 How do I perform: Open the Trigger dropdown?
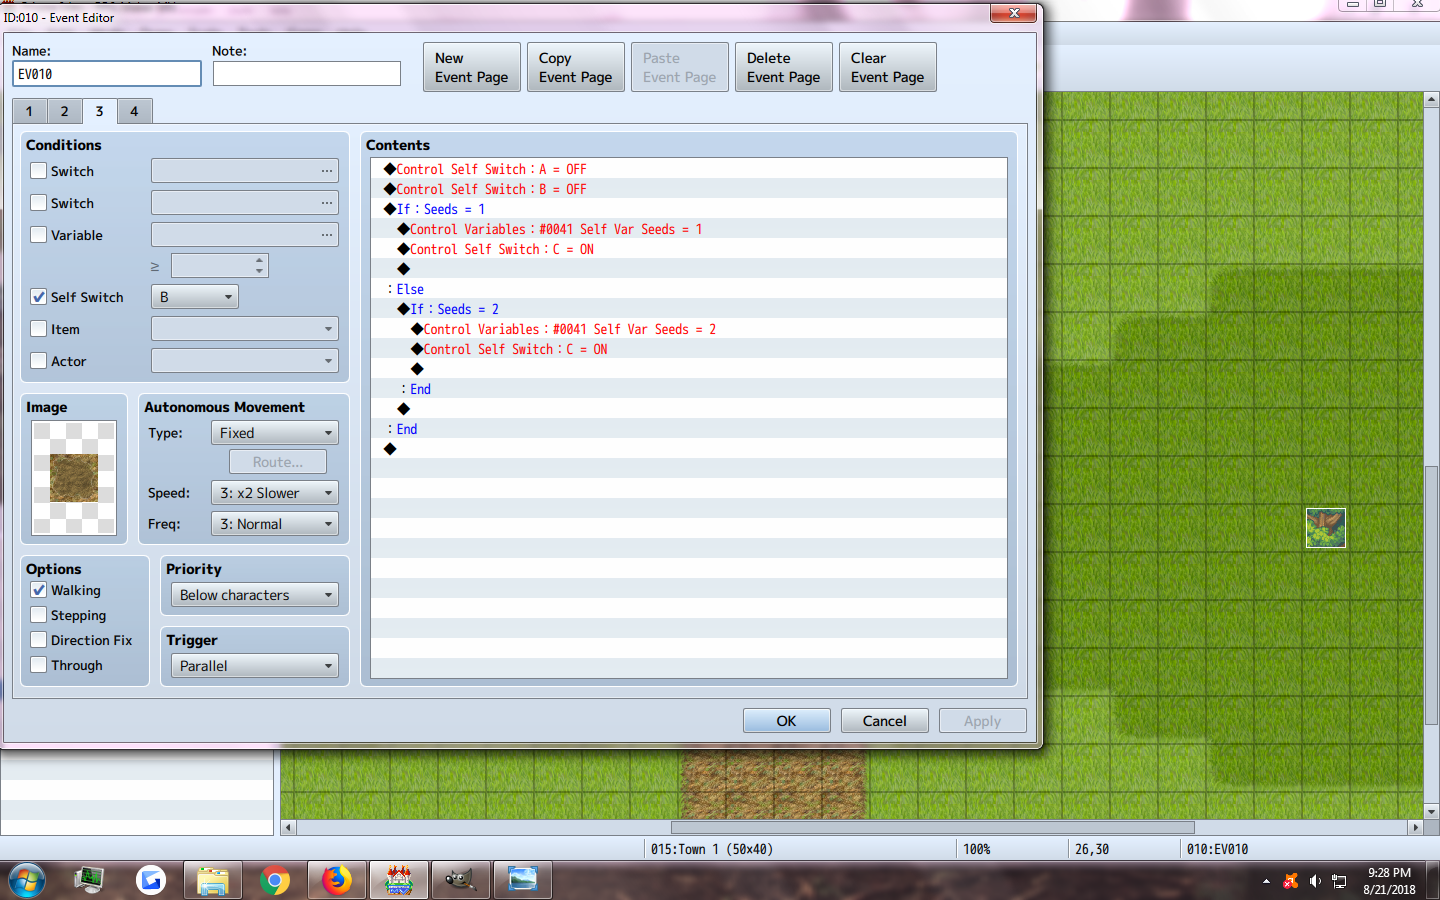pos(255,666)
